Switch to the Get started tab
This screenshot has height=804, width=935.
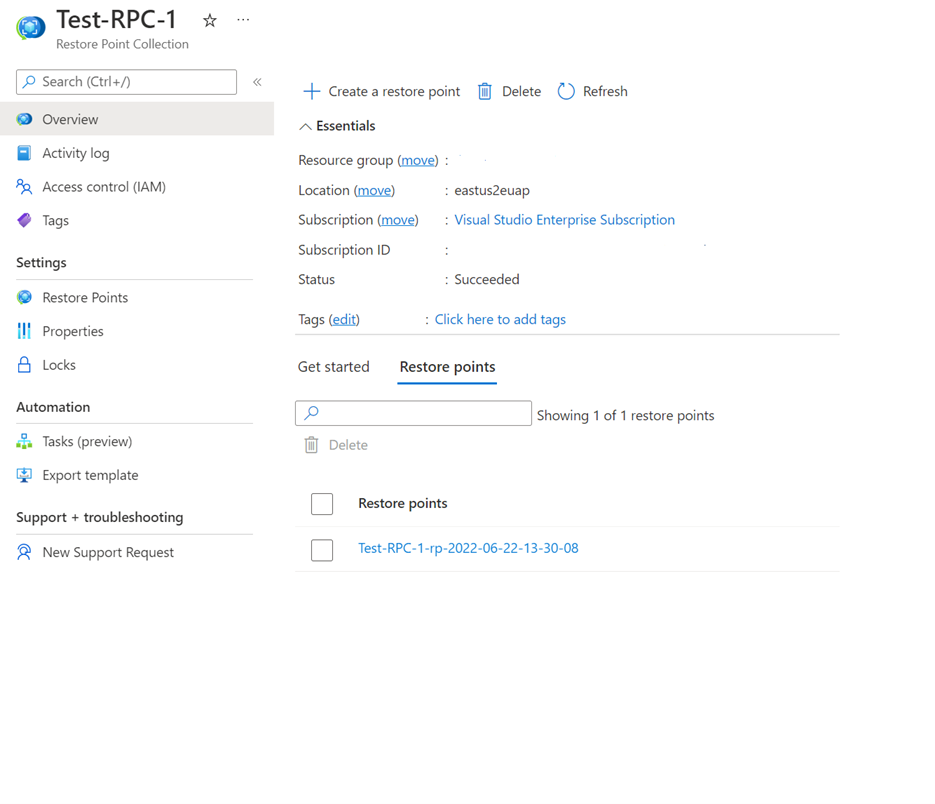(334, 367)
